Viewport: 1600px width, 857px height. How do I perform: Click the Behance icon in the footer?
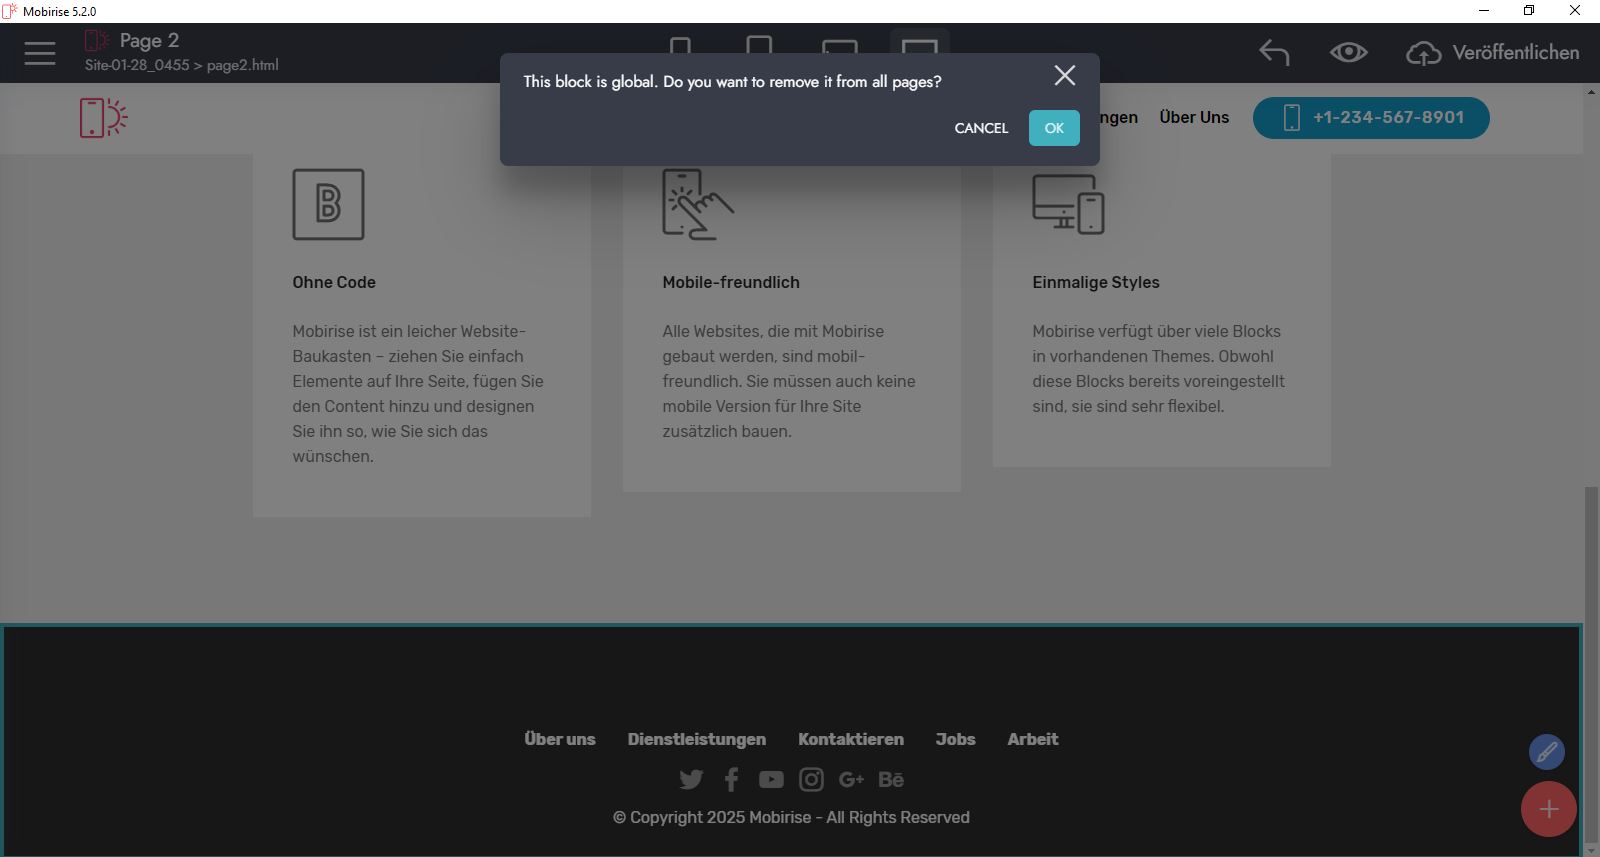click(x=891, y=779)
